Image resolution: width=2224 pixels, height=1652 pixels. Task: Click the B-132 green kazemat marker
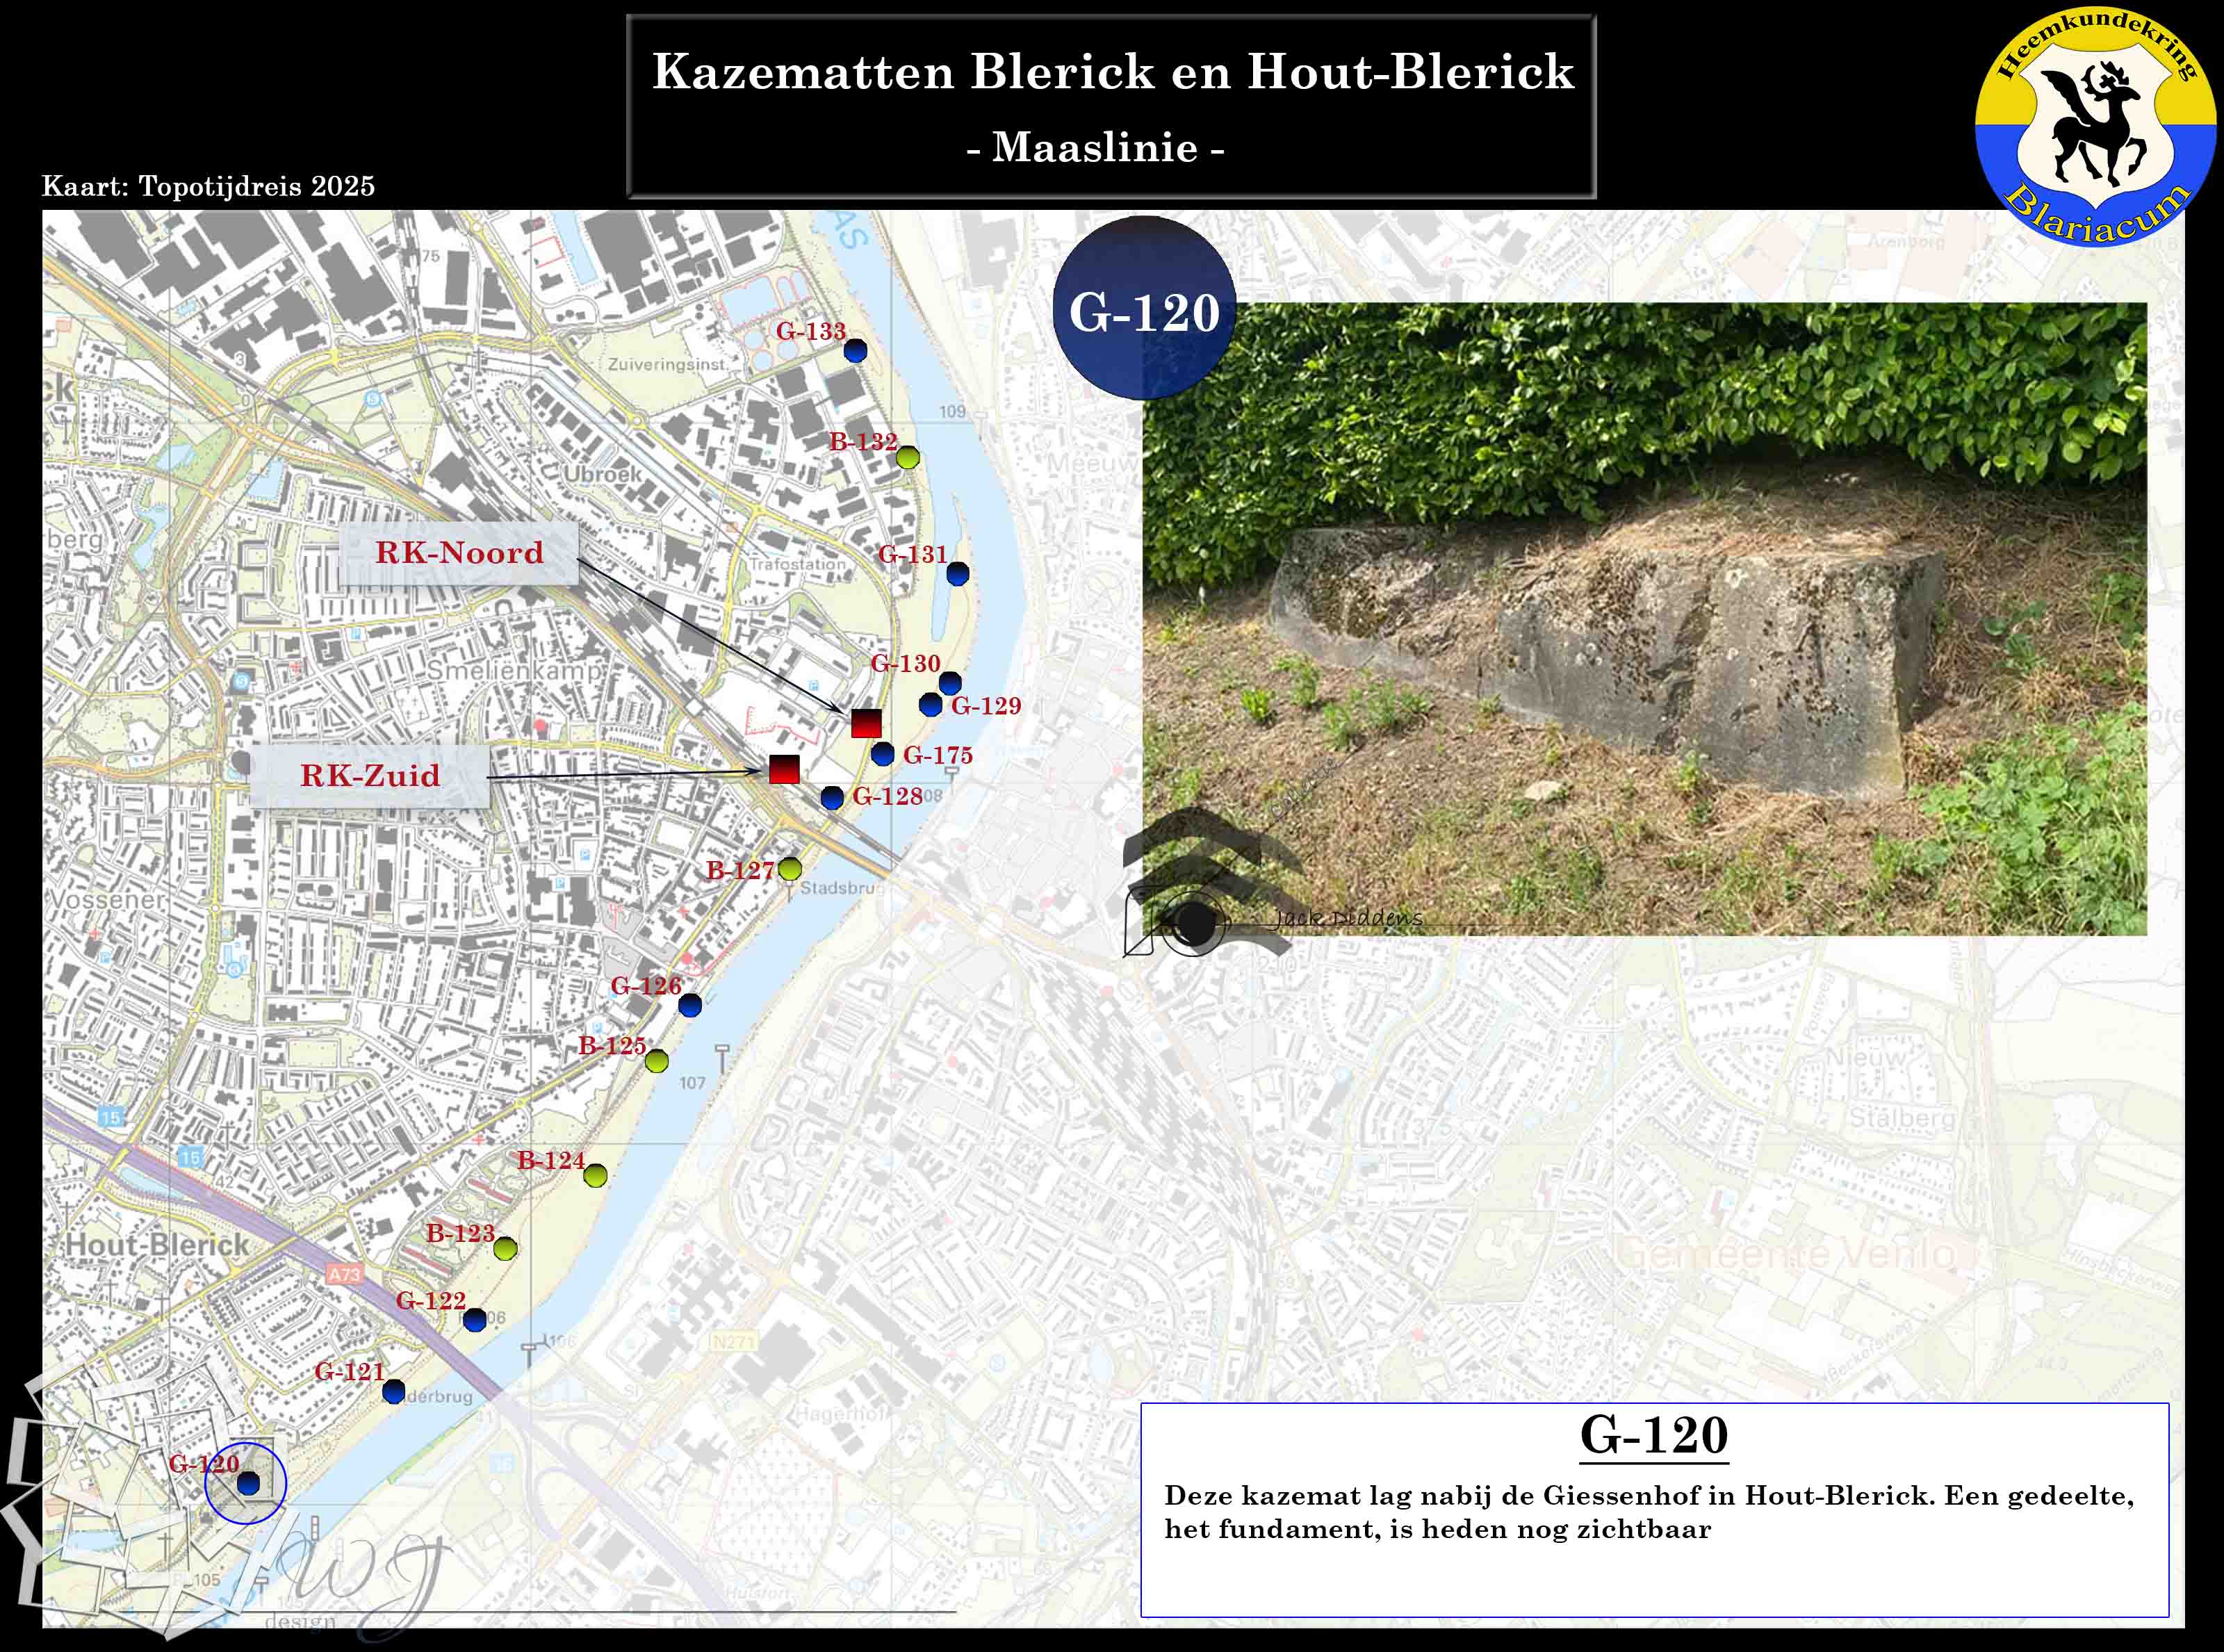click(907, 458)
